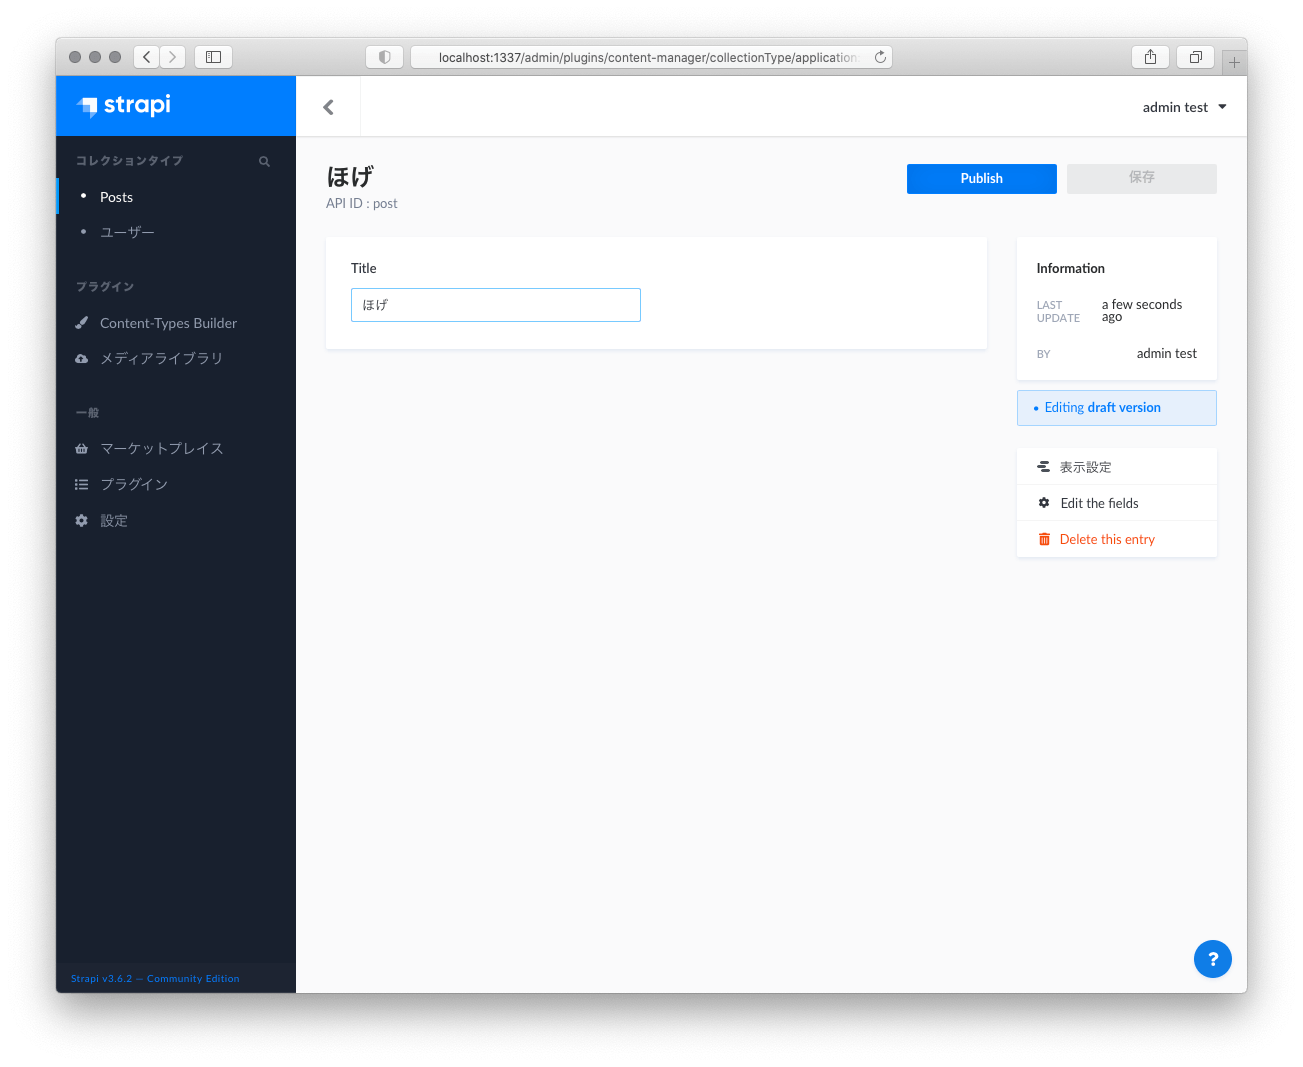Click the Information panel heading
1303x1067 pixels.
[1070, 268]
